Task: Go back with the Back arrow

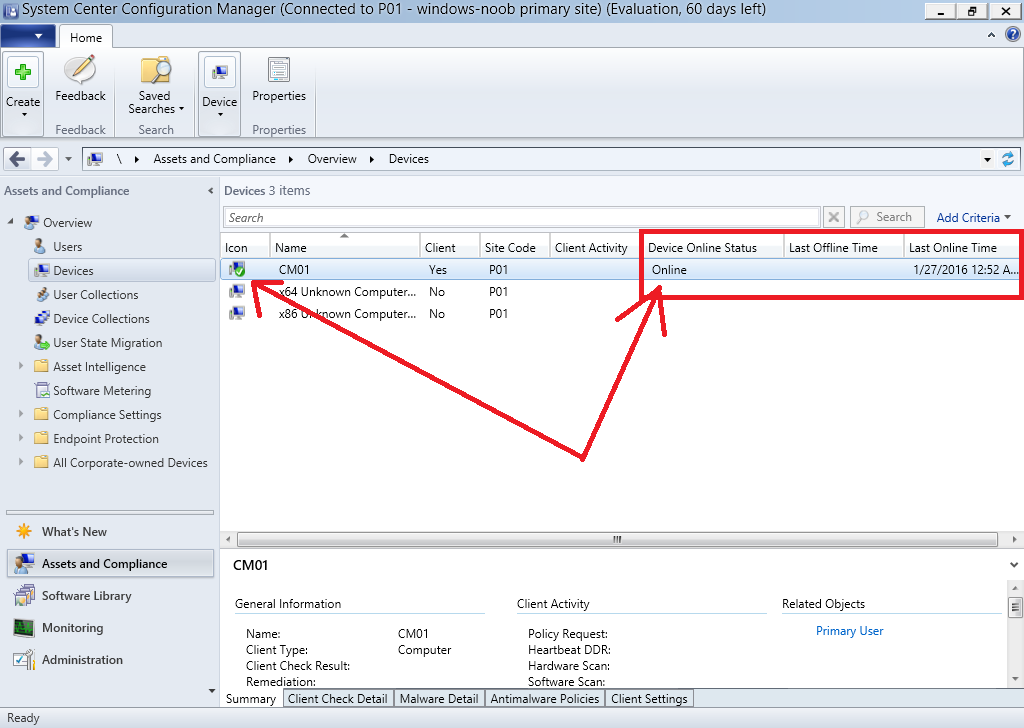Action: (18, 159)
